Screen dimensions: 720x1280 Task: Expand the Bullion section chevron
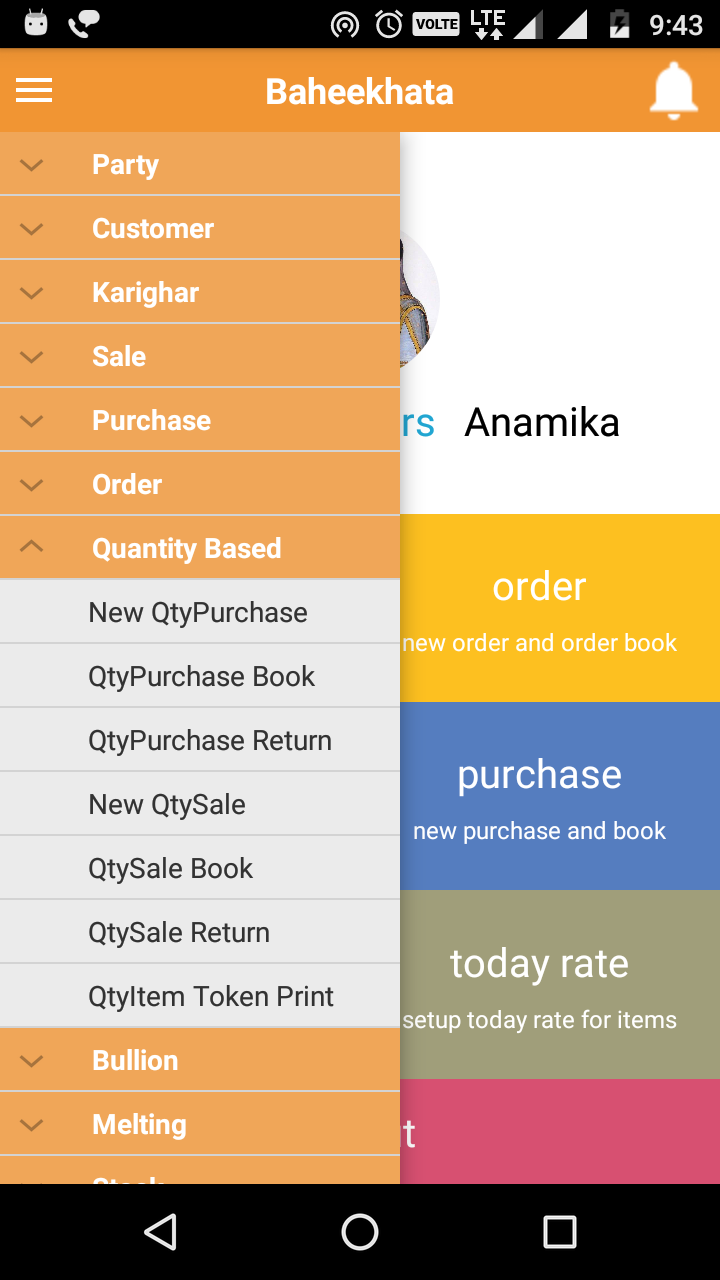point(32,1060)
